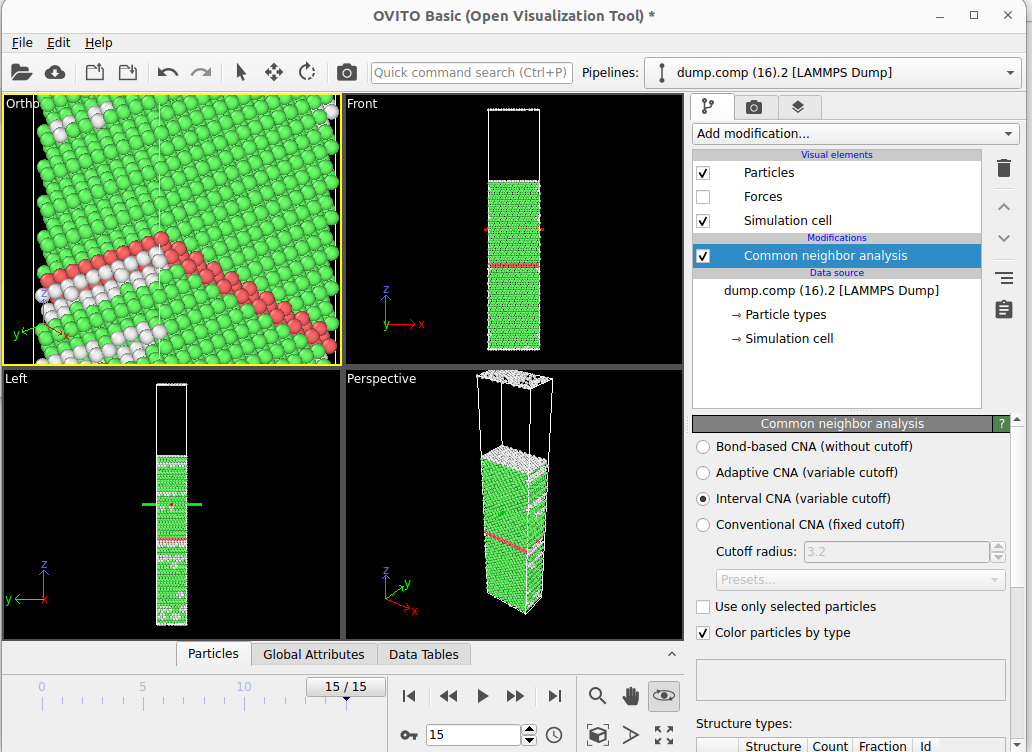Open the Help menu

pyautogui.click(x=98, y=43)
